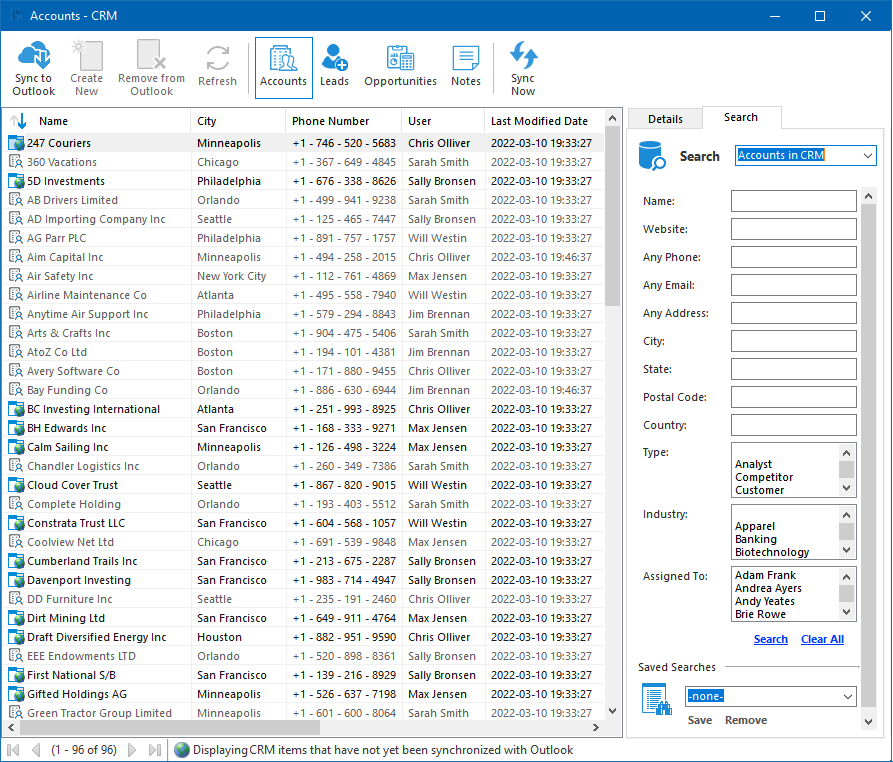Select the Search tab

(741, 117)
